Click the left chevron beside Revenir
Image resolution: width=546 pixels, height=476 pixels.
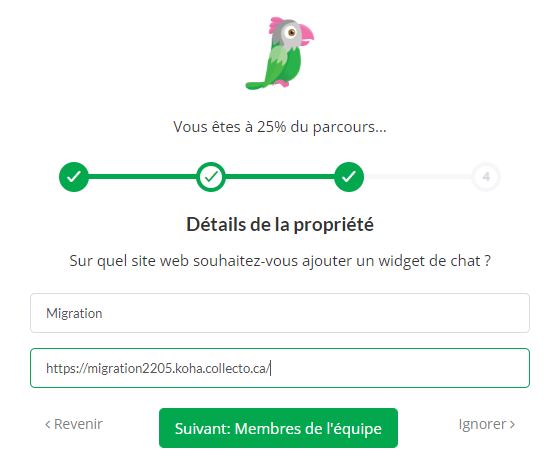pos(48,424)
